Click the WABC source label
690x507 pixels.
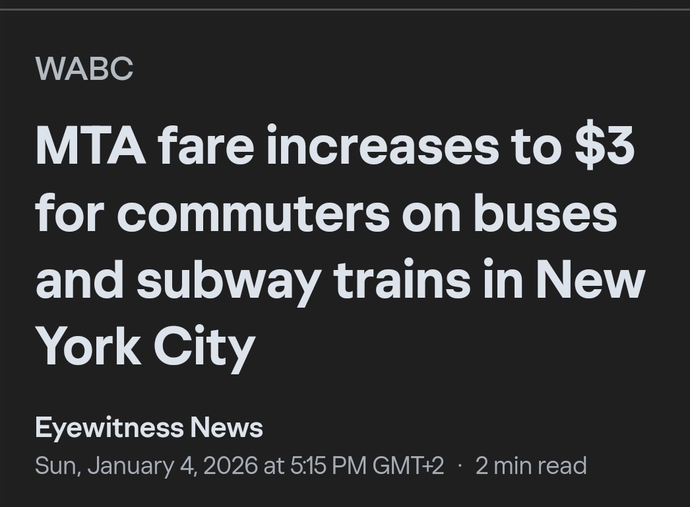coord(84,69)
